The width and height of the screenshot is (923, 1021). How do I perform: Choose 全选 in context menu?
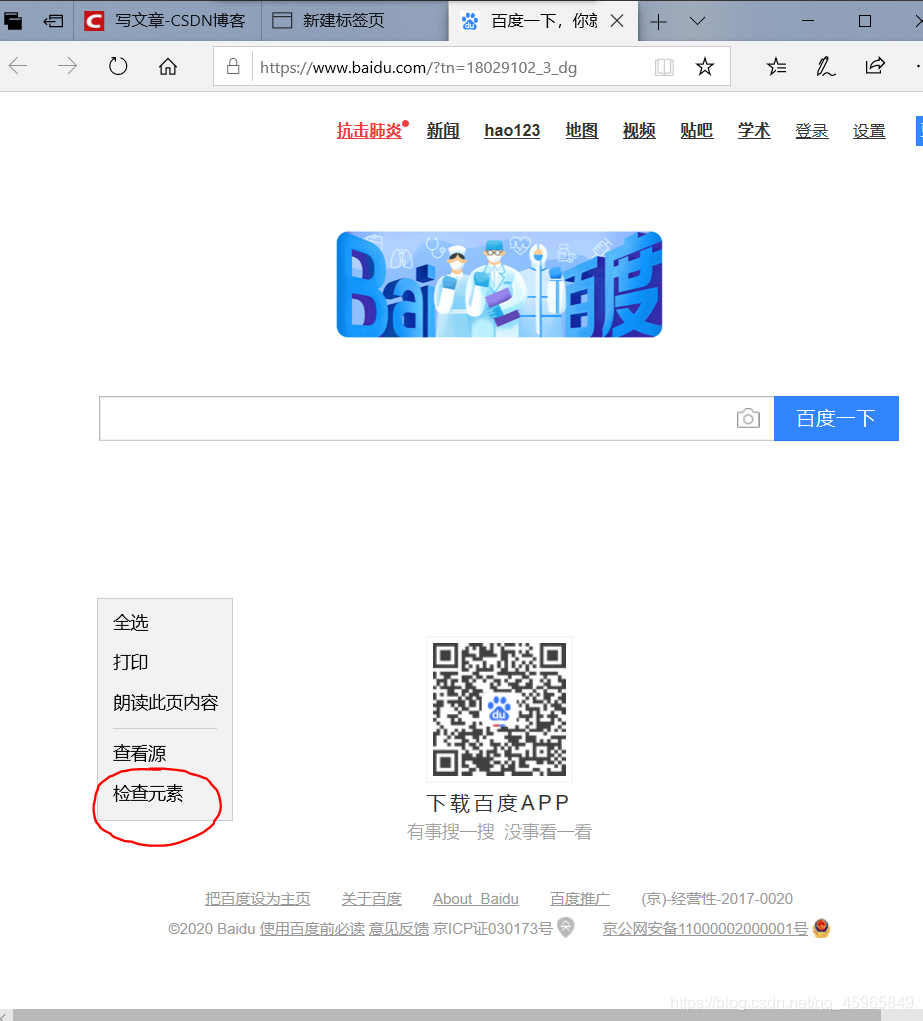pos(165,623)
